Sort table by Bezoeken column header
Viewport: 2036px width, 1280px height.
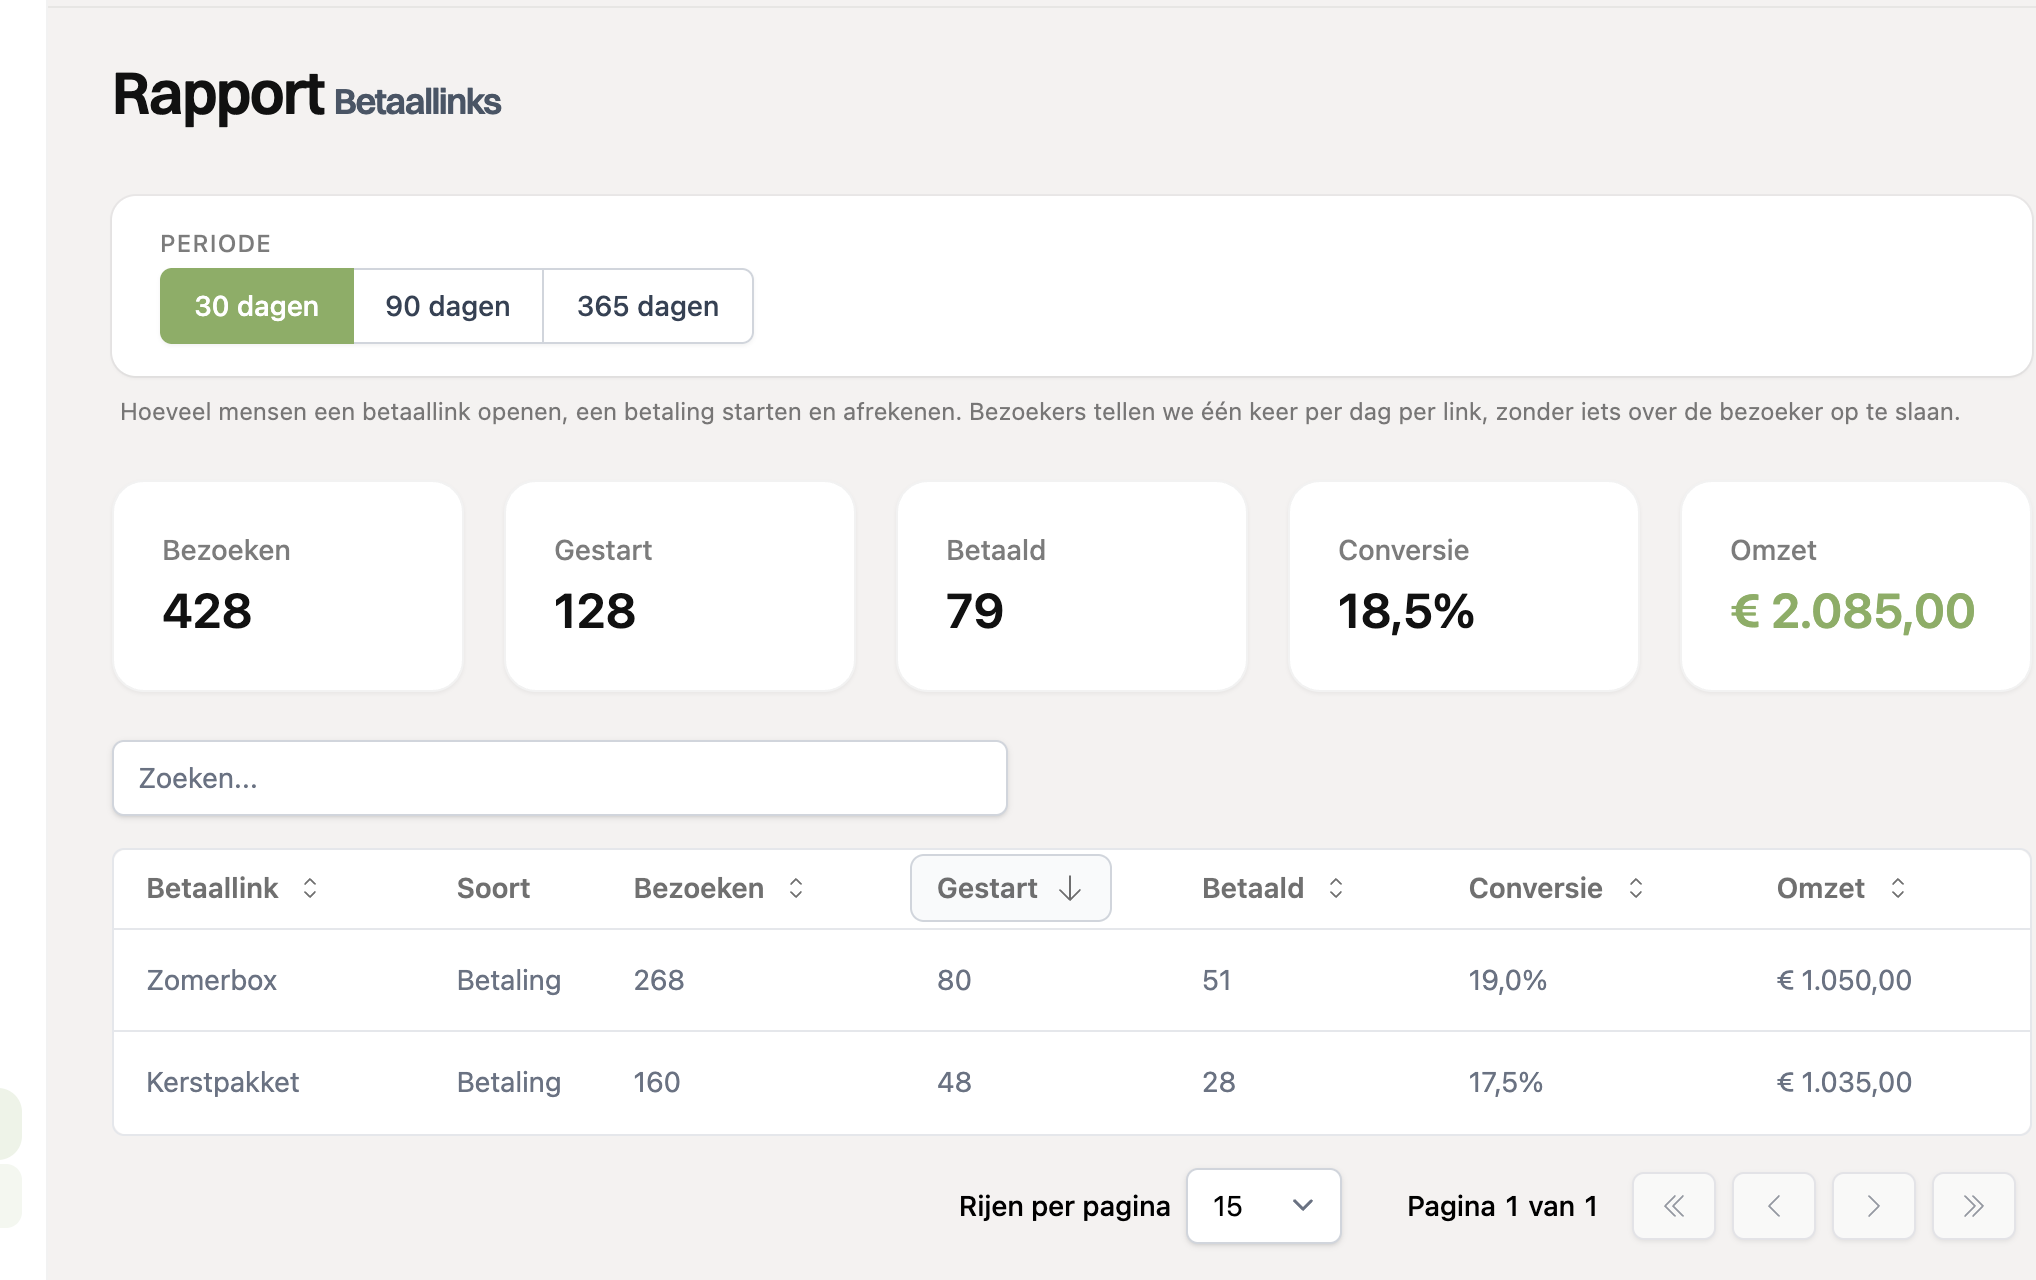pyautogui.click(x=718, y=888)
